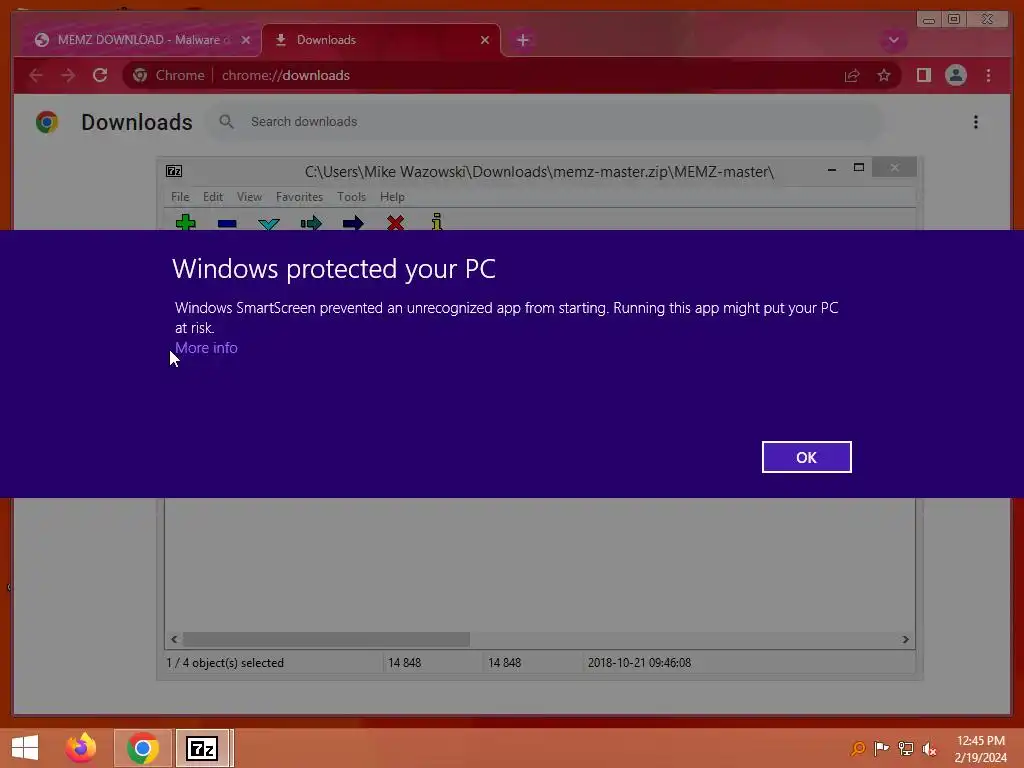
Task: Open the 7-Zip File menu
Action: [180, 197]
